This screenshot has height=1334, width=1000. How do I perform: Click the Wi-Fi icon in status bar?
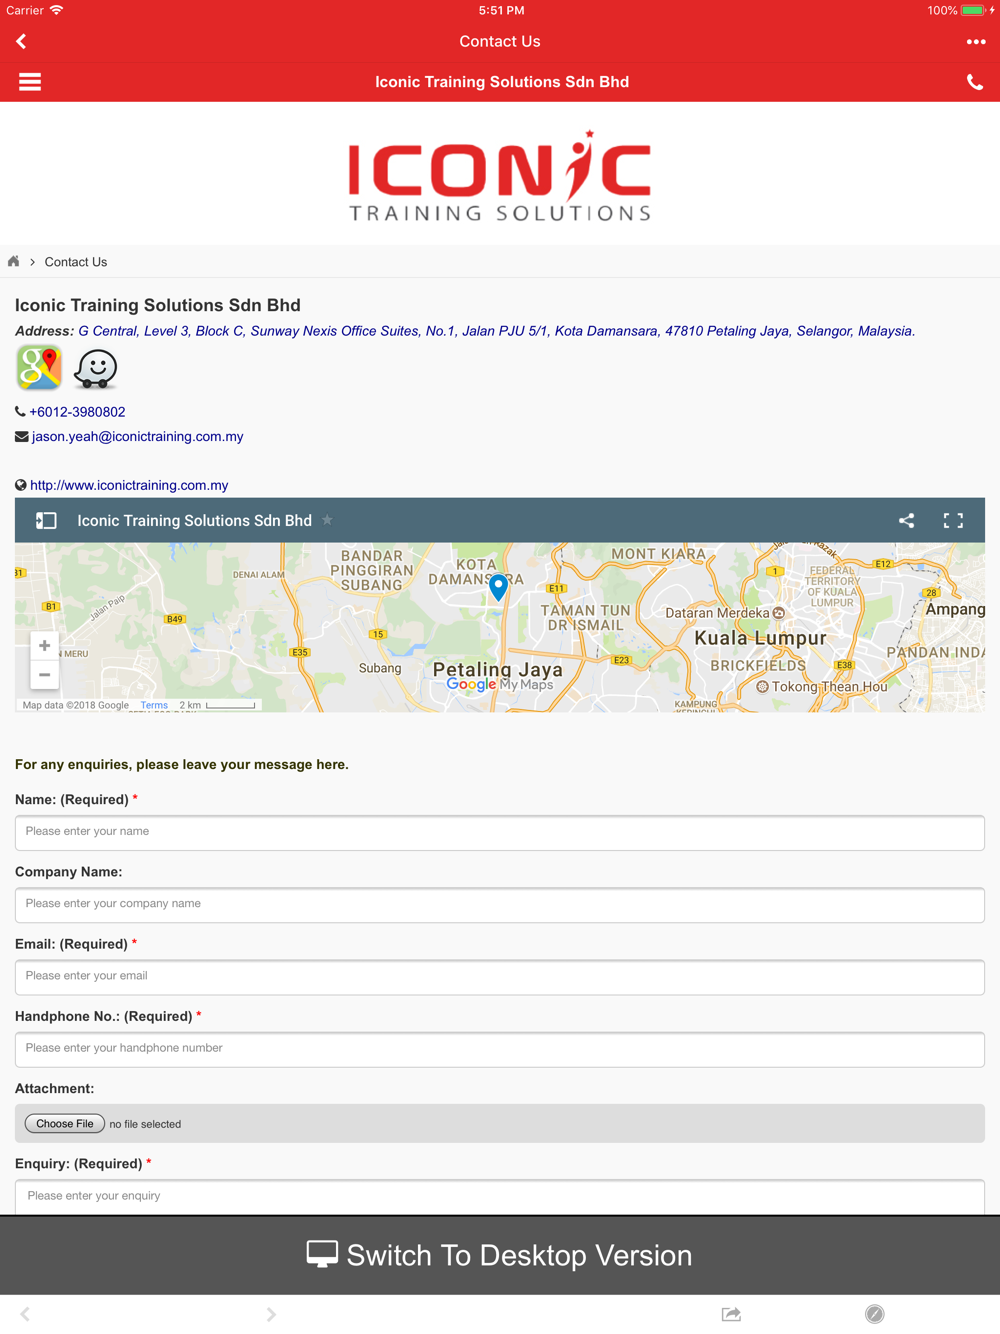click(57, 10)
